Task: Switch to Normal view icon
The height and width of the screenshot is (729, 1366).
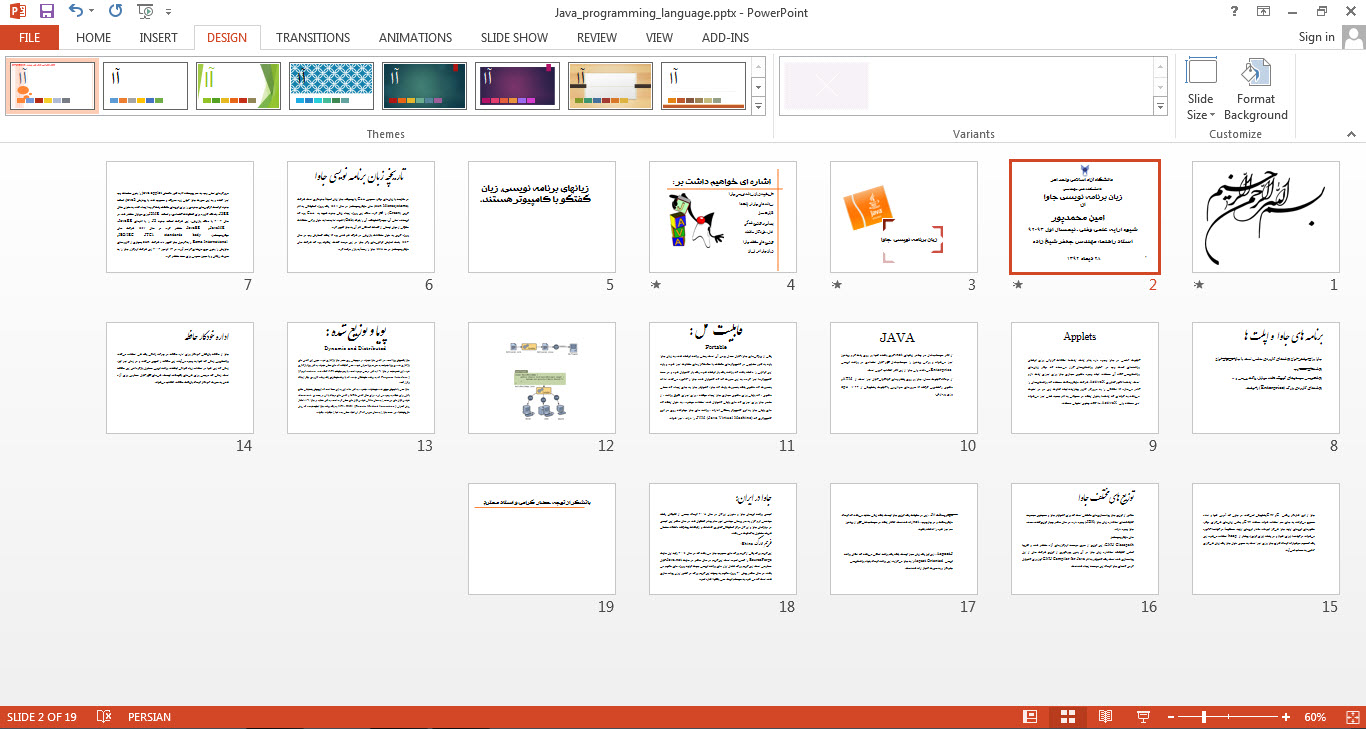Action: [x=1030, y=717]
